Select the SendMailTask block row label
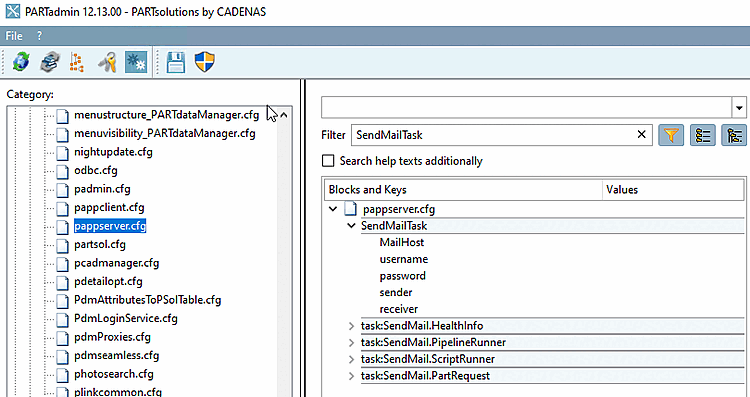This screenshot has height=397, width=750. click(394, 226)
